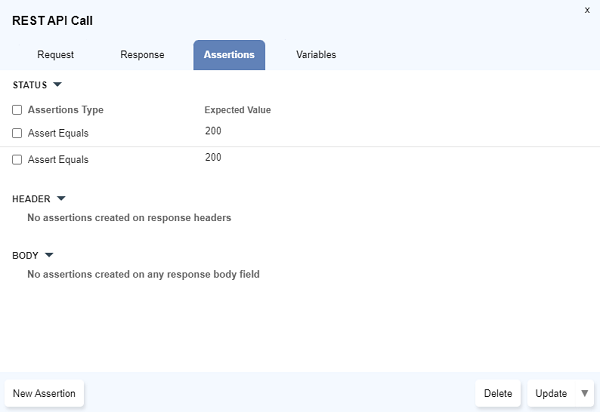The width and height of the screenshot is (600, 412).
Task: Collapse the STATUS section arrow
Action: tap(57, 85)
